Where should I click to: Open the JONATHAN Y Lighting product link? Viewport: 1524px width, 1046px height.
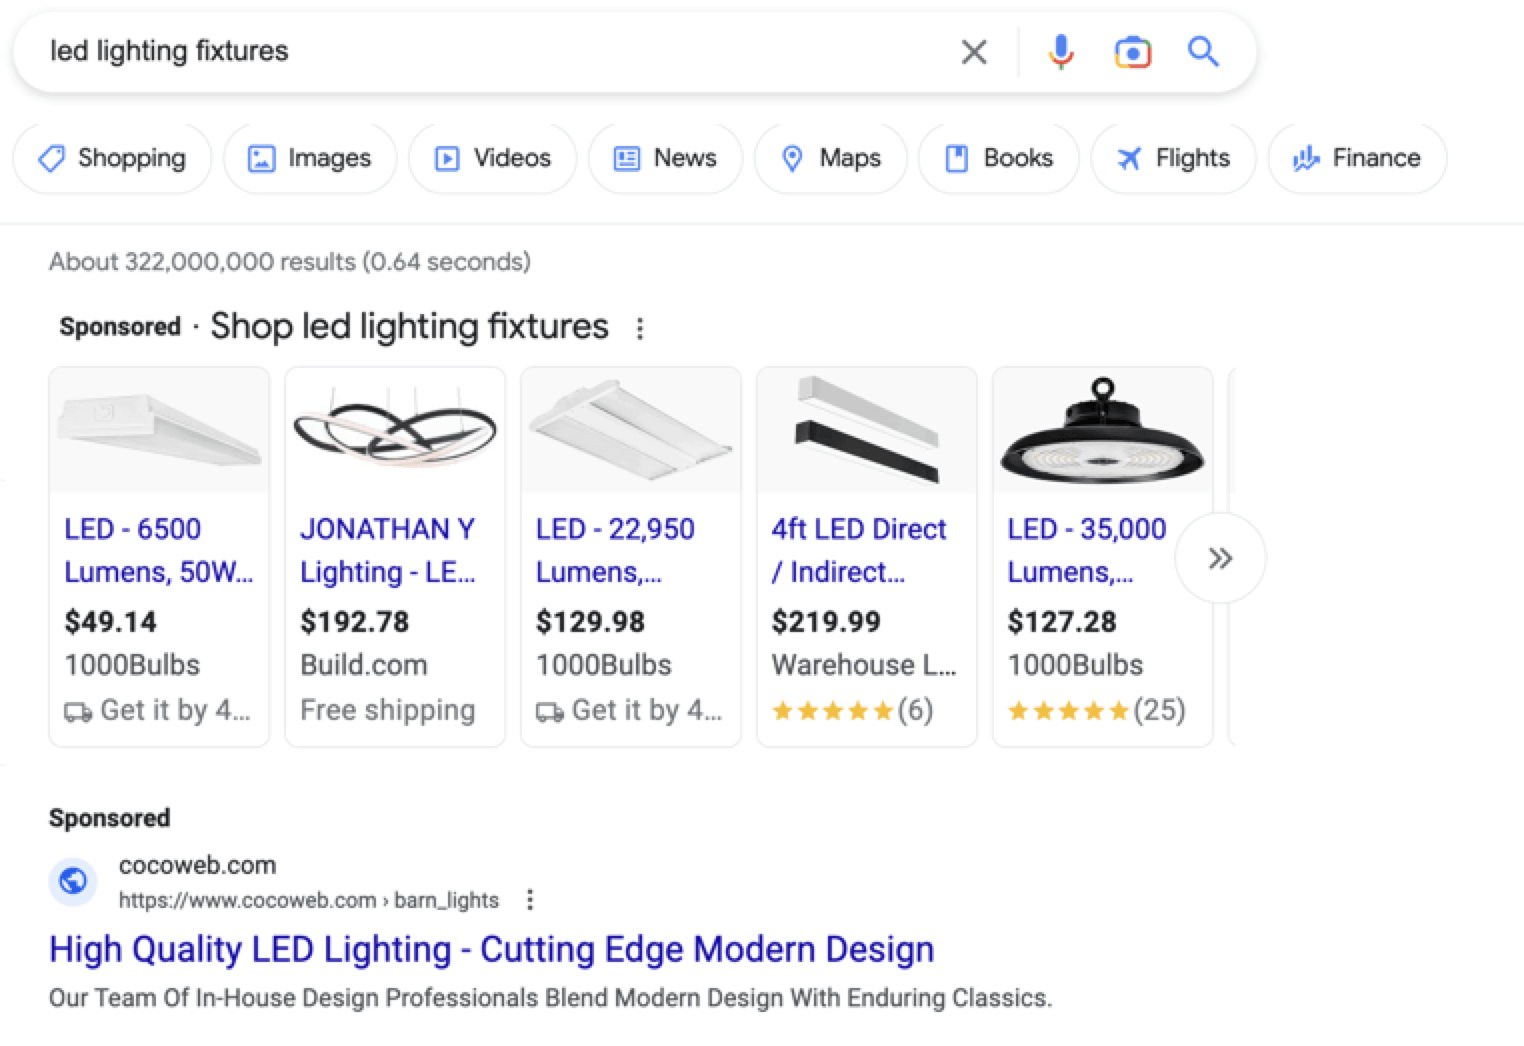pos(388,550)
